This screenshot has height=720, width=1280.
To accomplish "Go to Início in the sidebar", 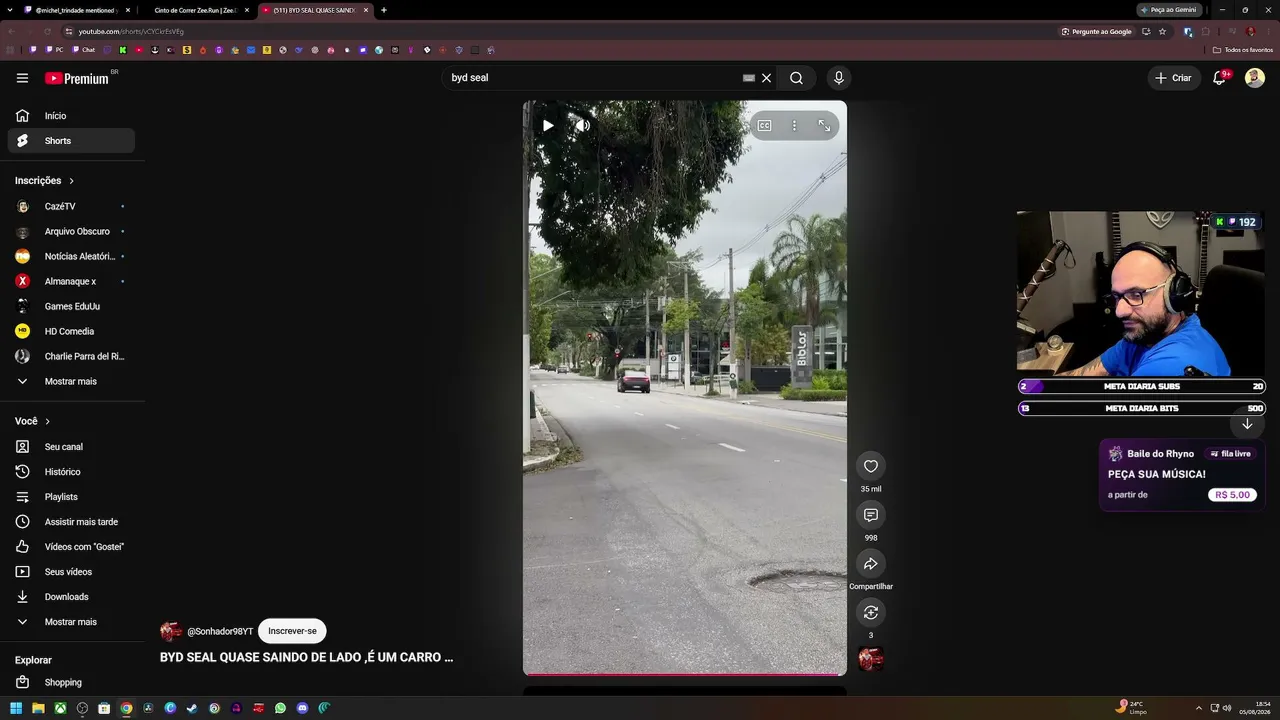I will coord(71,116).
